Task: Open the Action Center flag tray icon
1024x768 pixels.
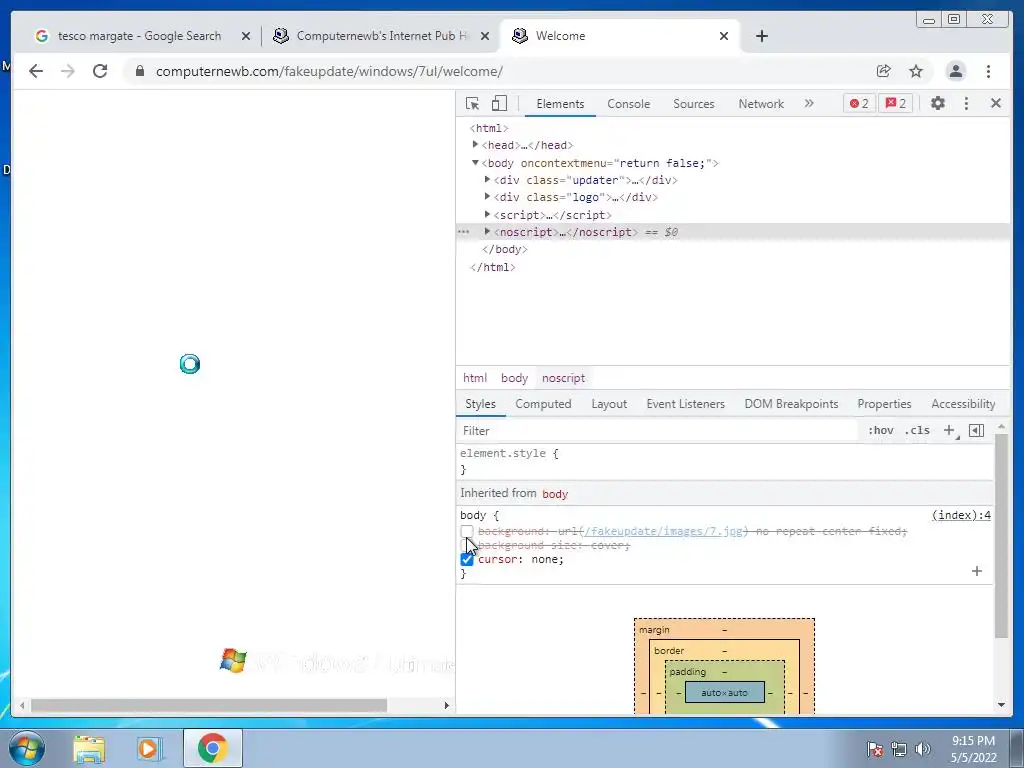Action: click(x=875, y=749)
